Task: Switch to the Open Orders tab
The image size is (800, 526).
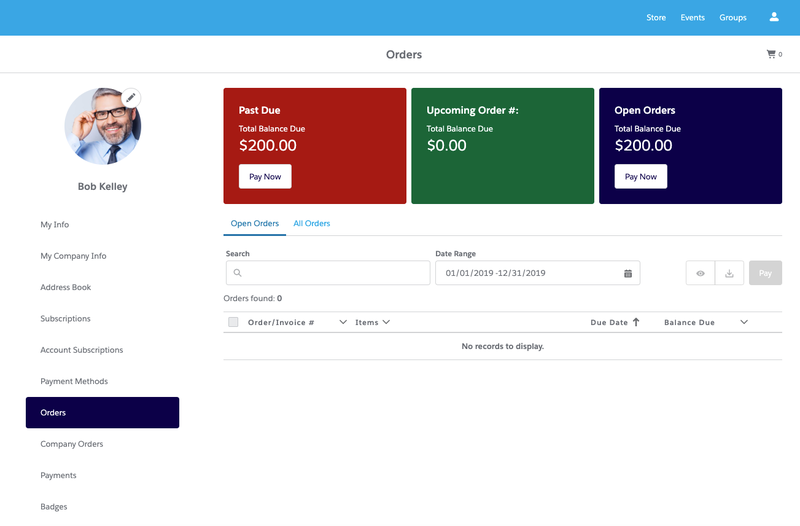Action: [255, 223]
